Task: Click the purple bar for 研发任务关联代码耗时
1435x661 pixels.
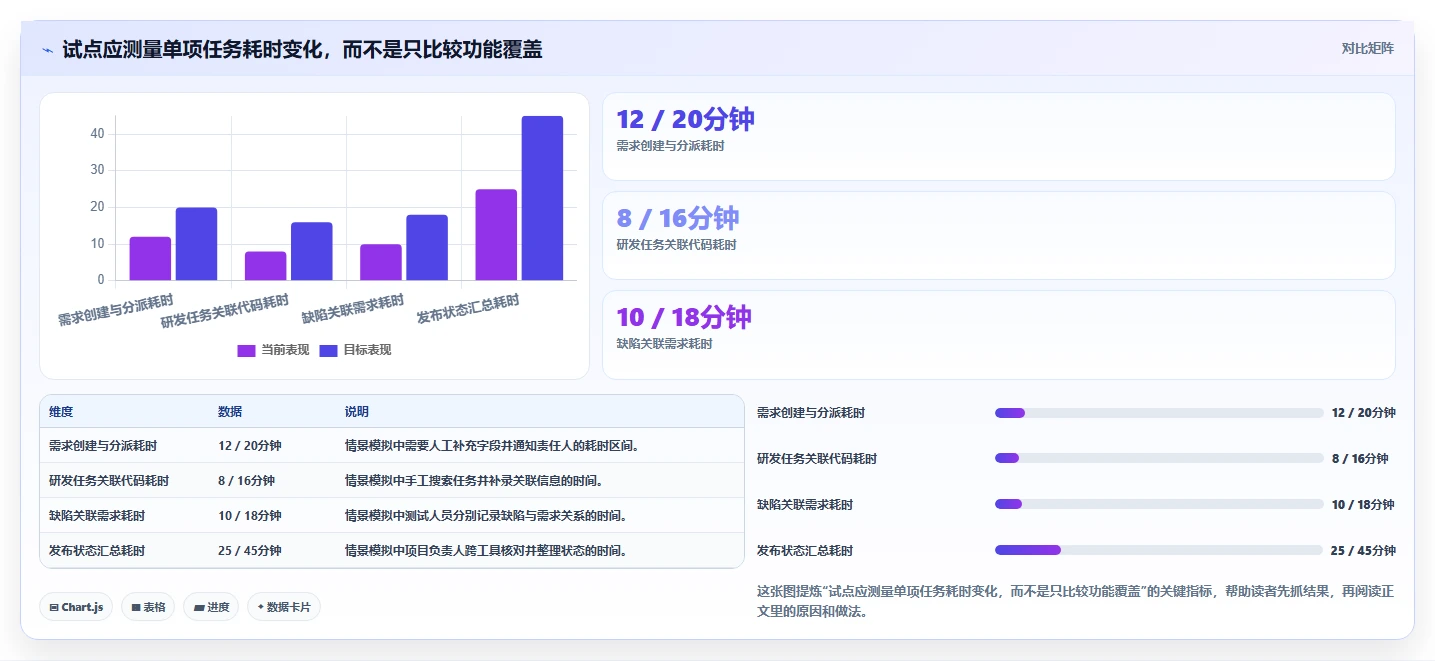Action: pos(266,266)
